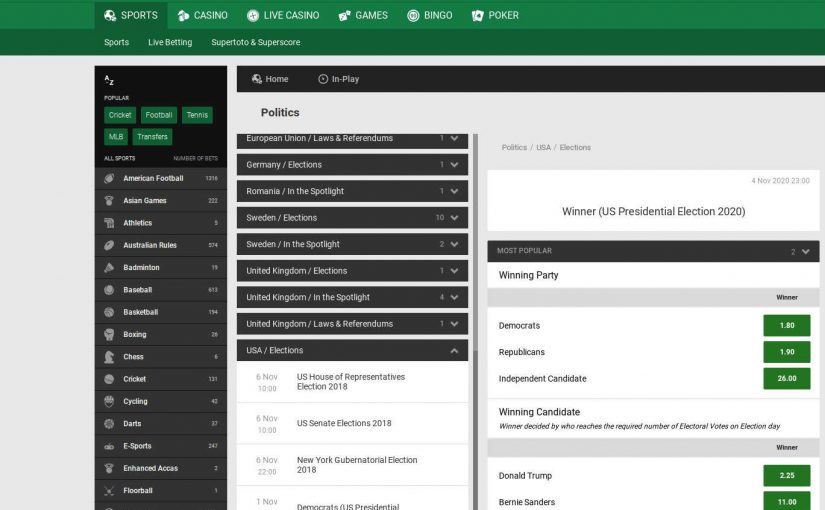Viewport: 825px width, 510px height.
Task: Bet on Democrats at 1.80 odds
Action: [786, 326]
